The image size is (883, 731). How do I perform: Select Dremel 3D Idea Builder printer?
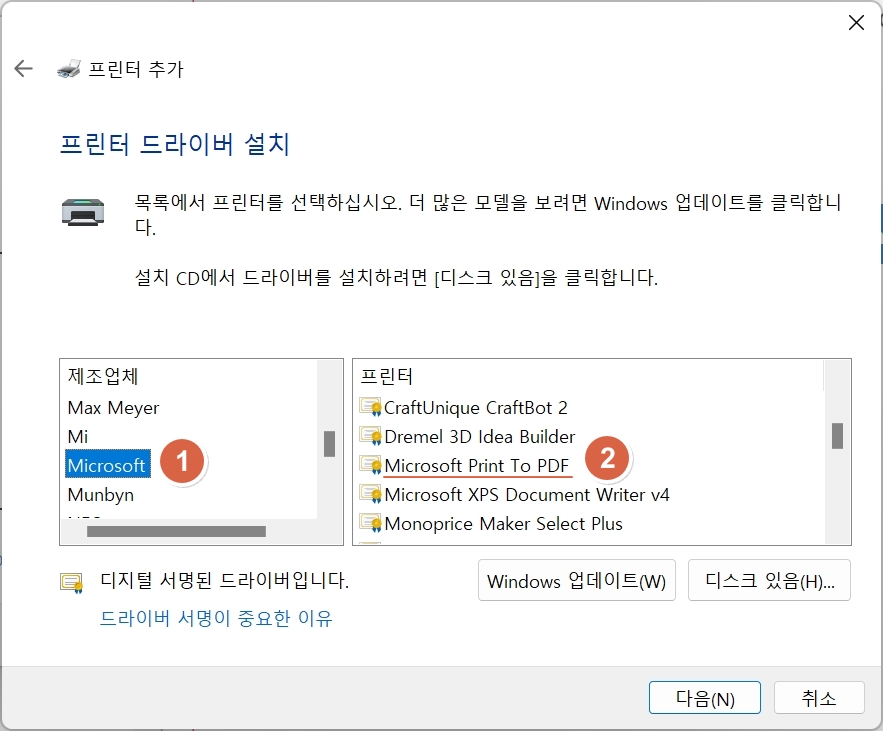point(480,436)
